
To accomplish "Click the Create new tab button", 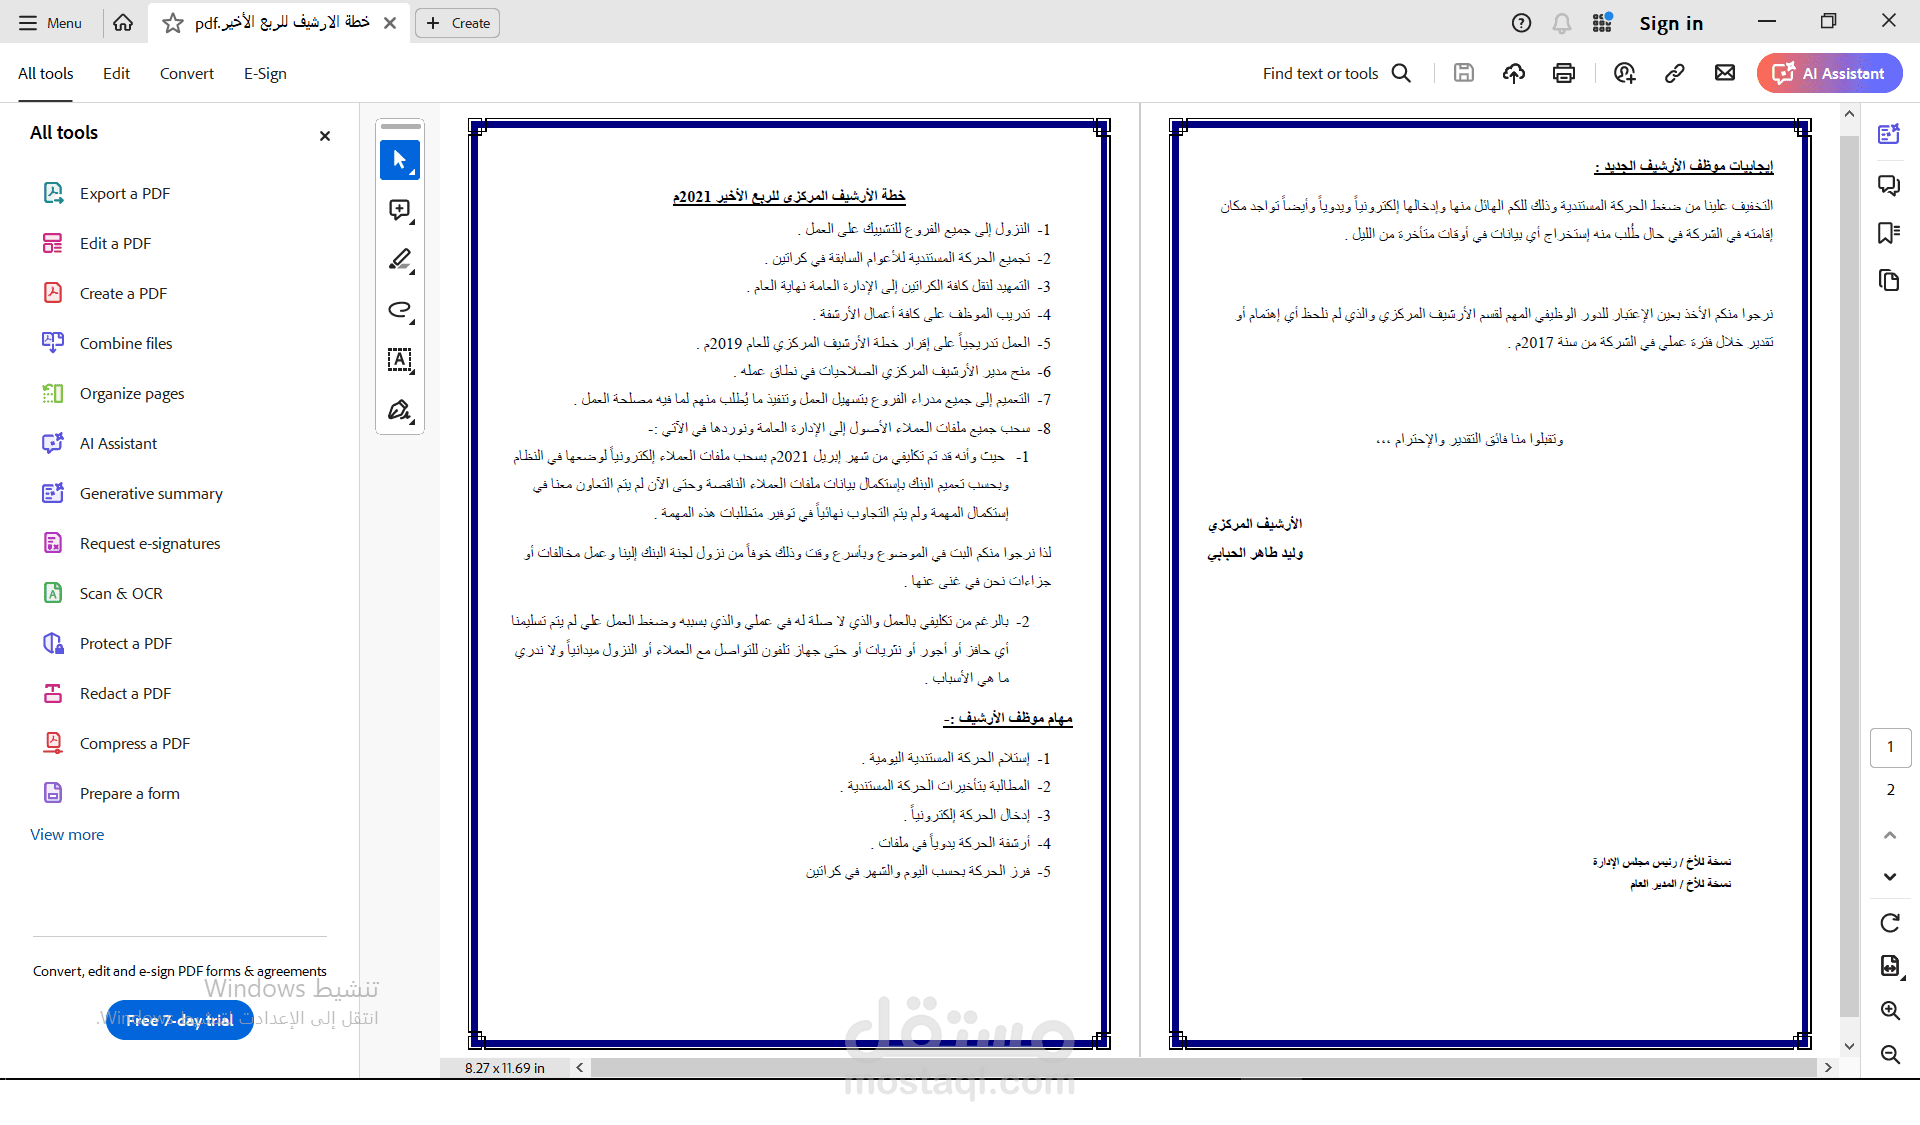I will pyautogui.click(x=458, y=23).
